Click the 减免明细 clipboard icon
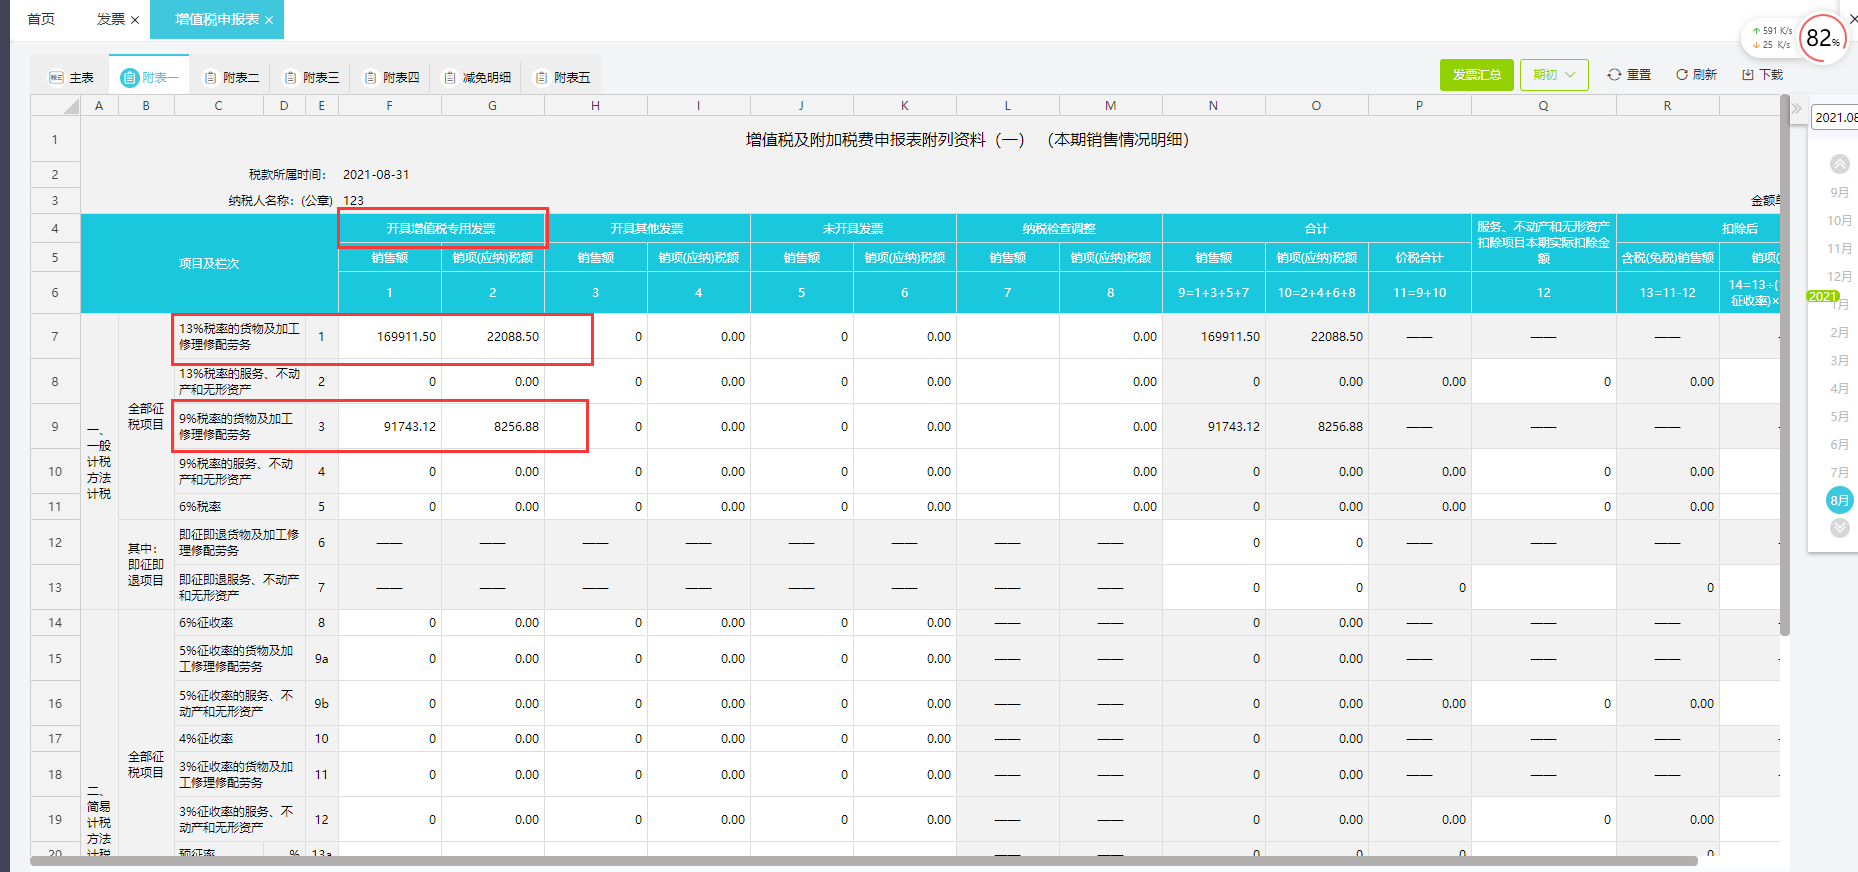The width and height of the screenshot is (1858, 872). pyautogui.click(x=450, y=78)
